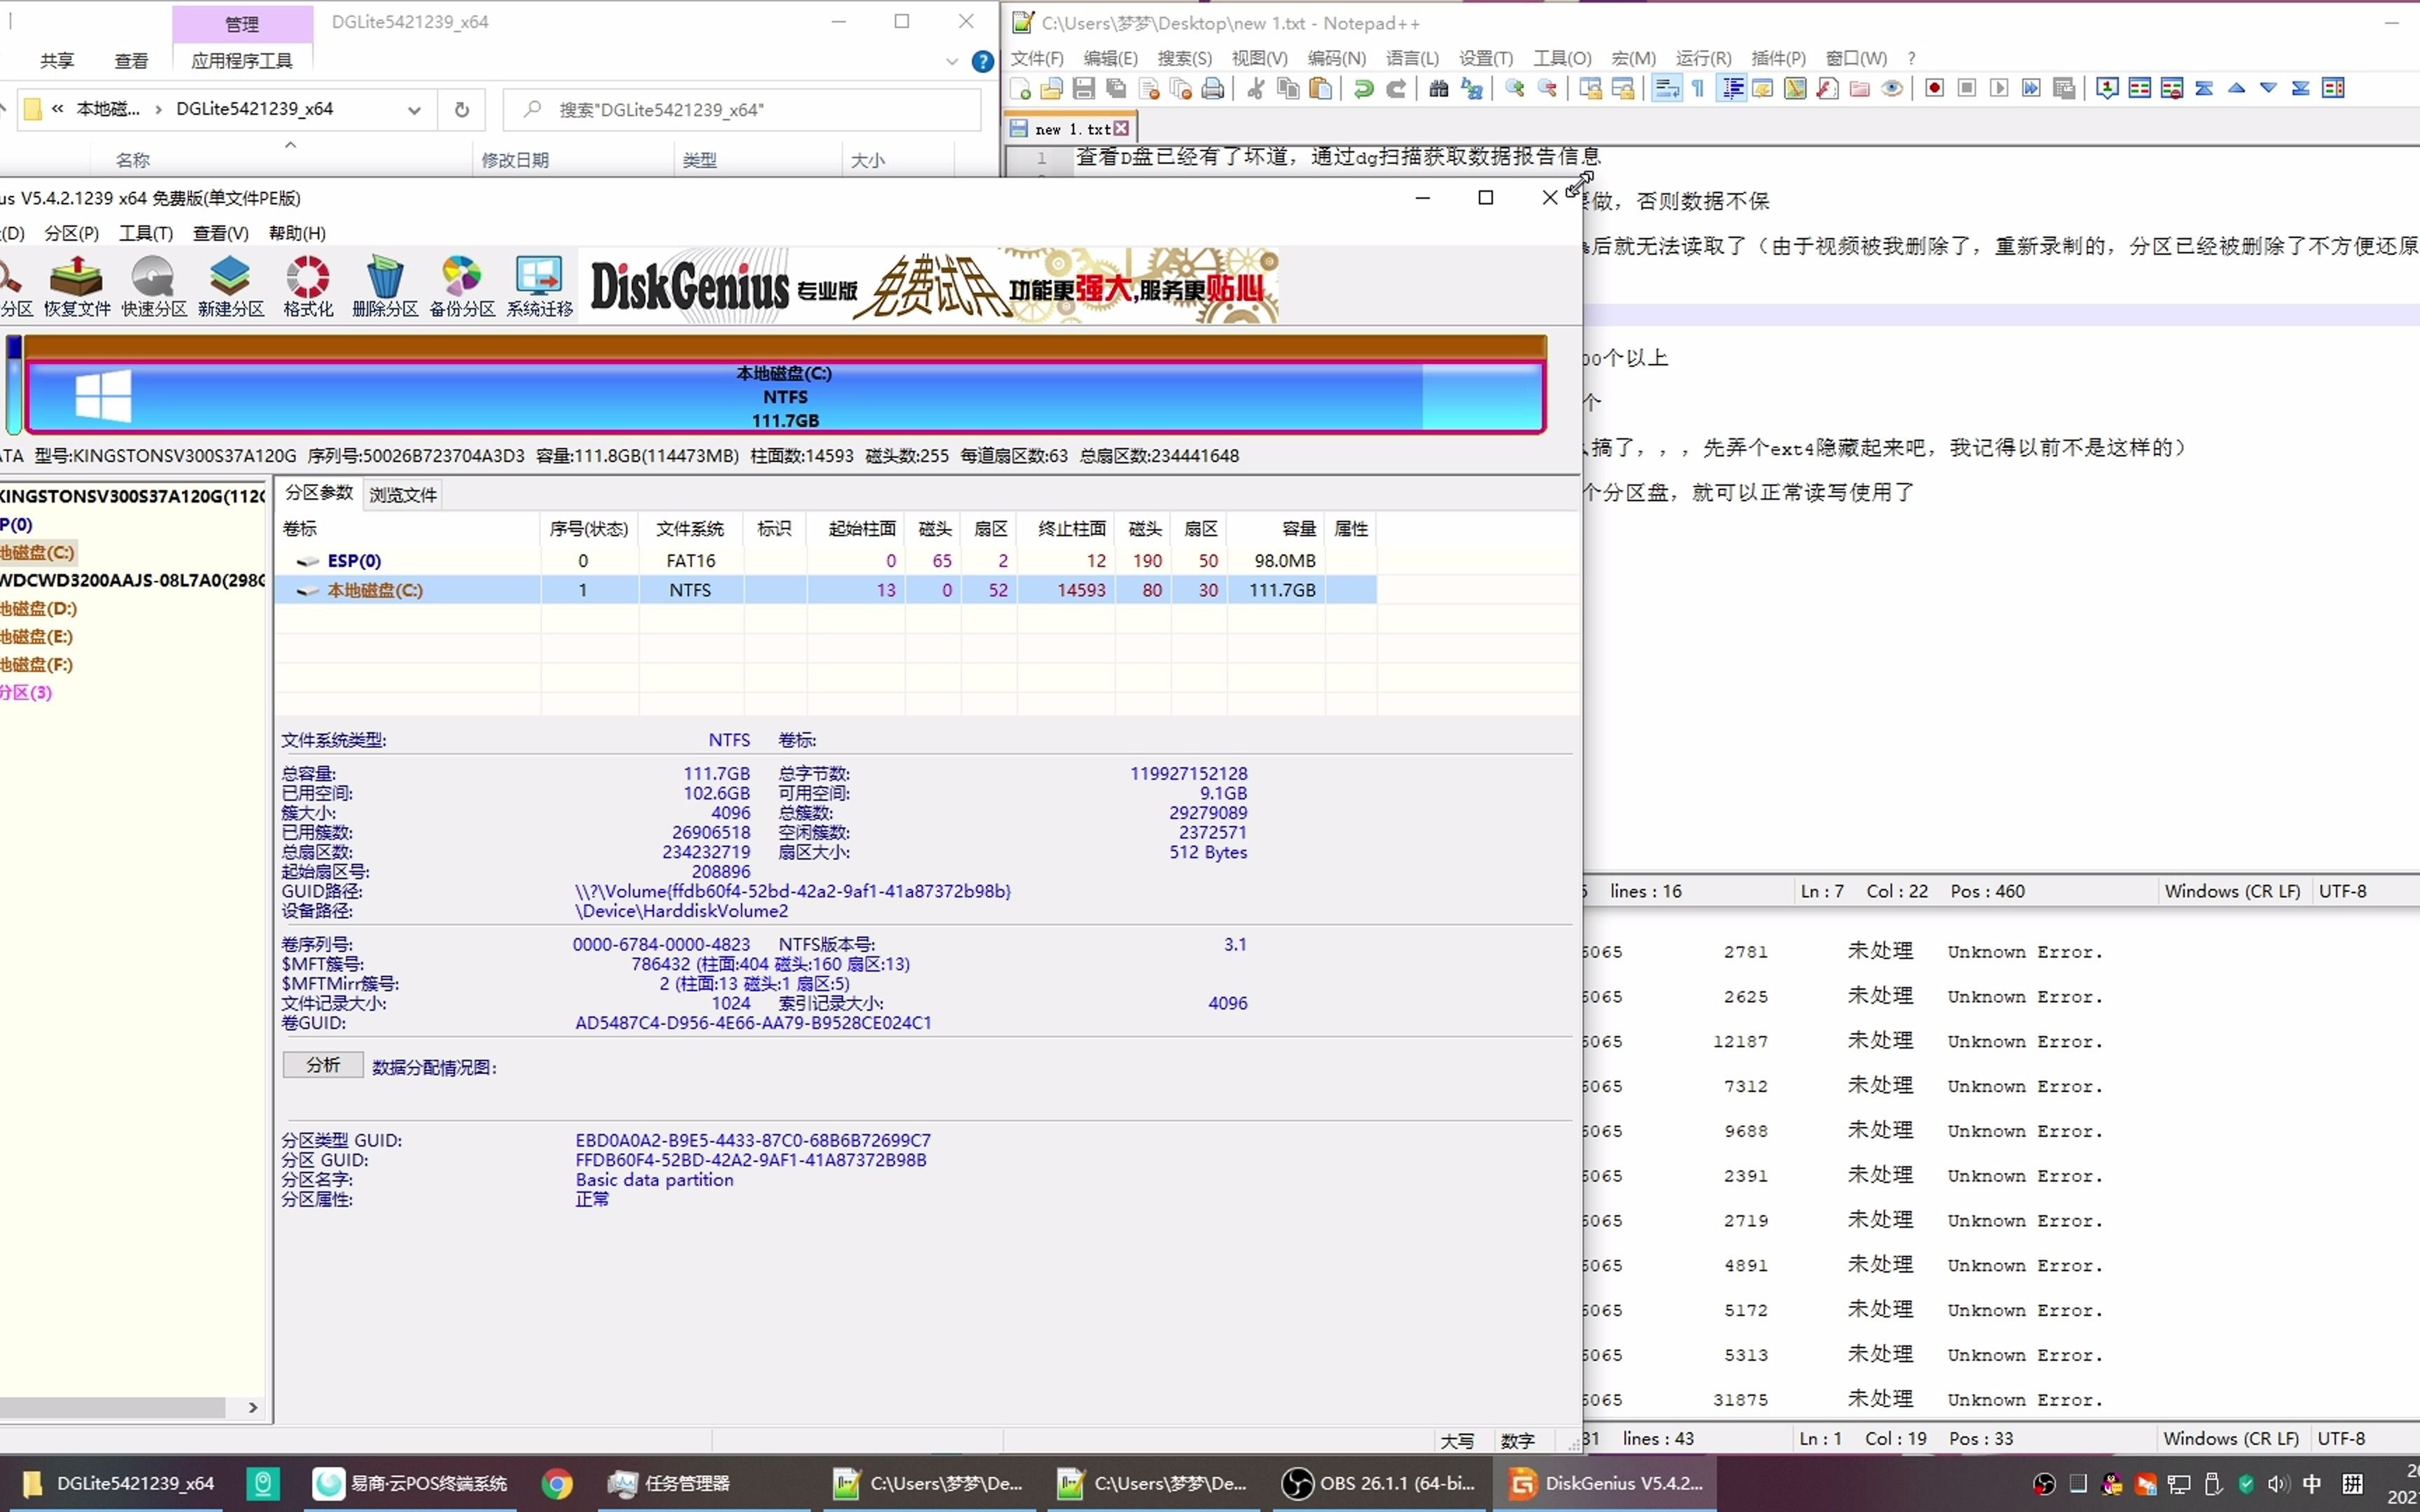
Task: Select WDCWD3200AAJS disk in tree
Action: coord(132,580)
